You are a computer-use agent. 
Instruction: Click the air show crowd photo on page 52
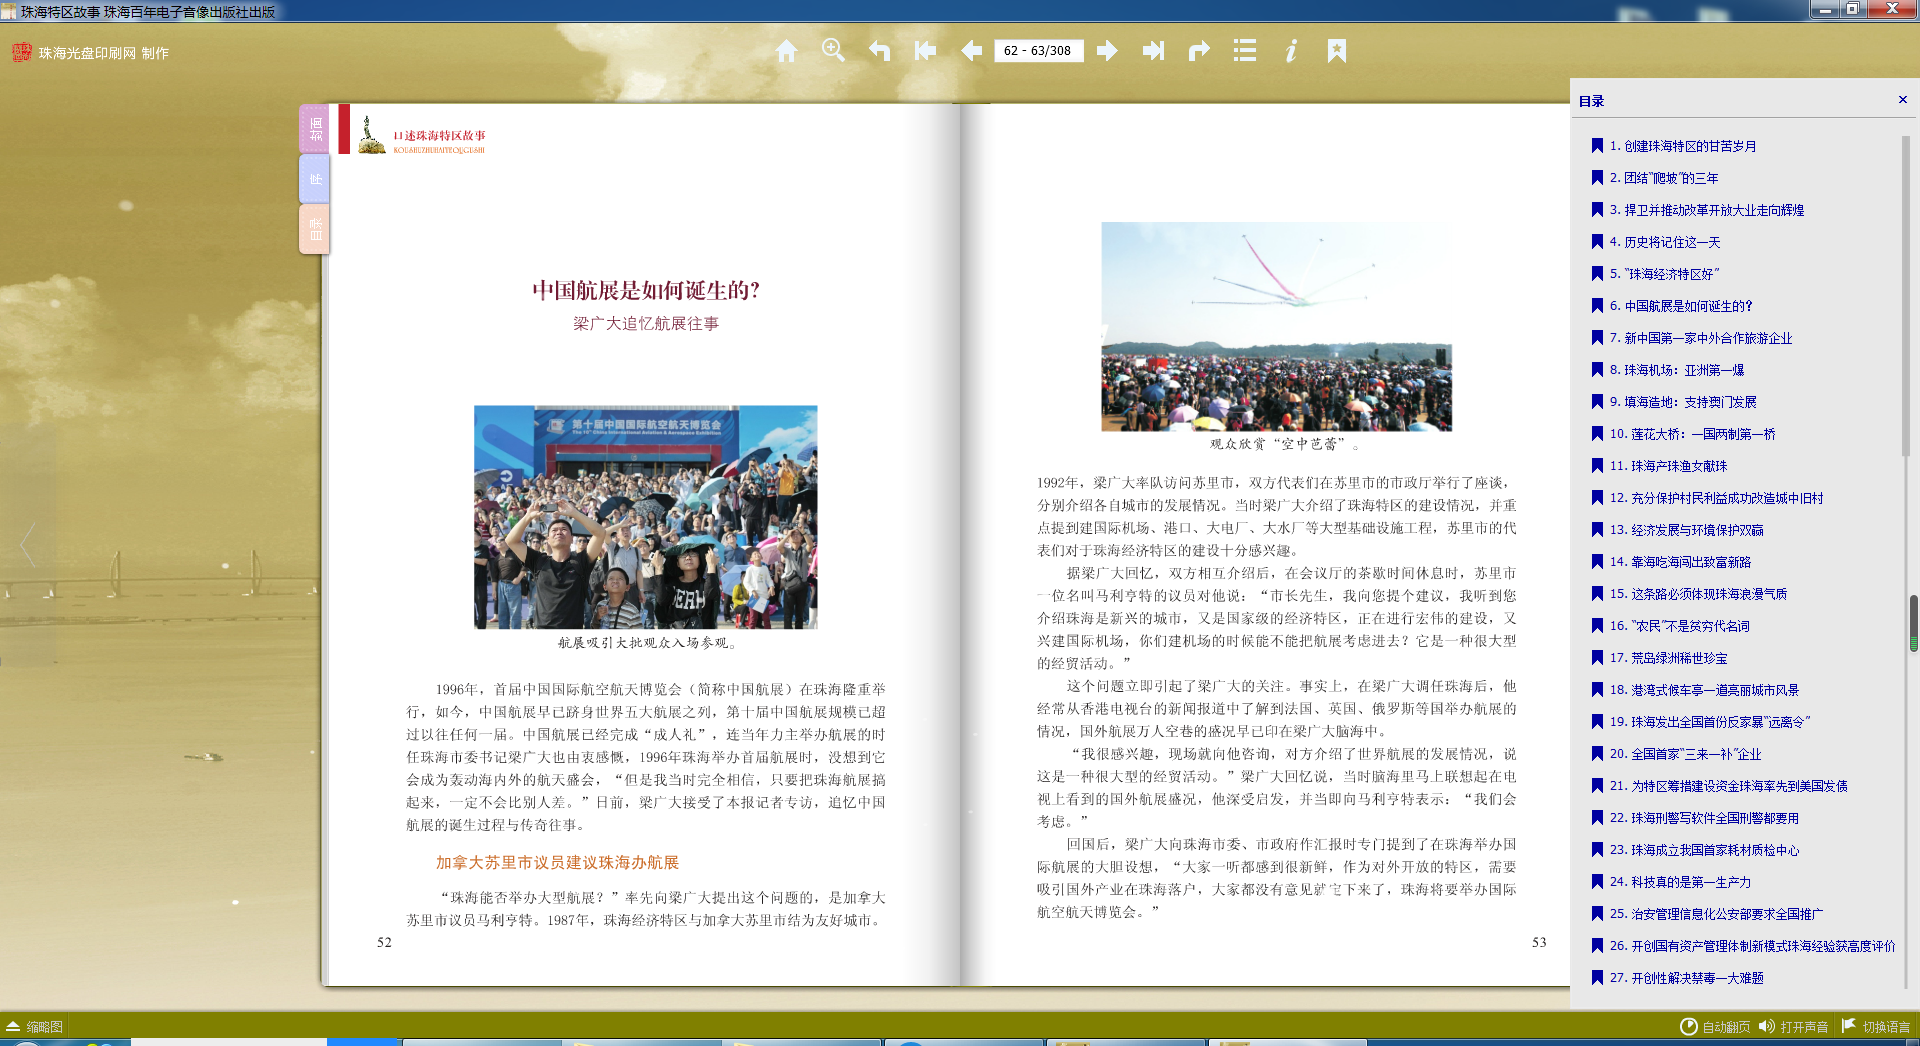coord(645,517)
